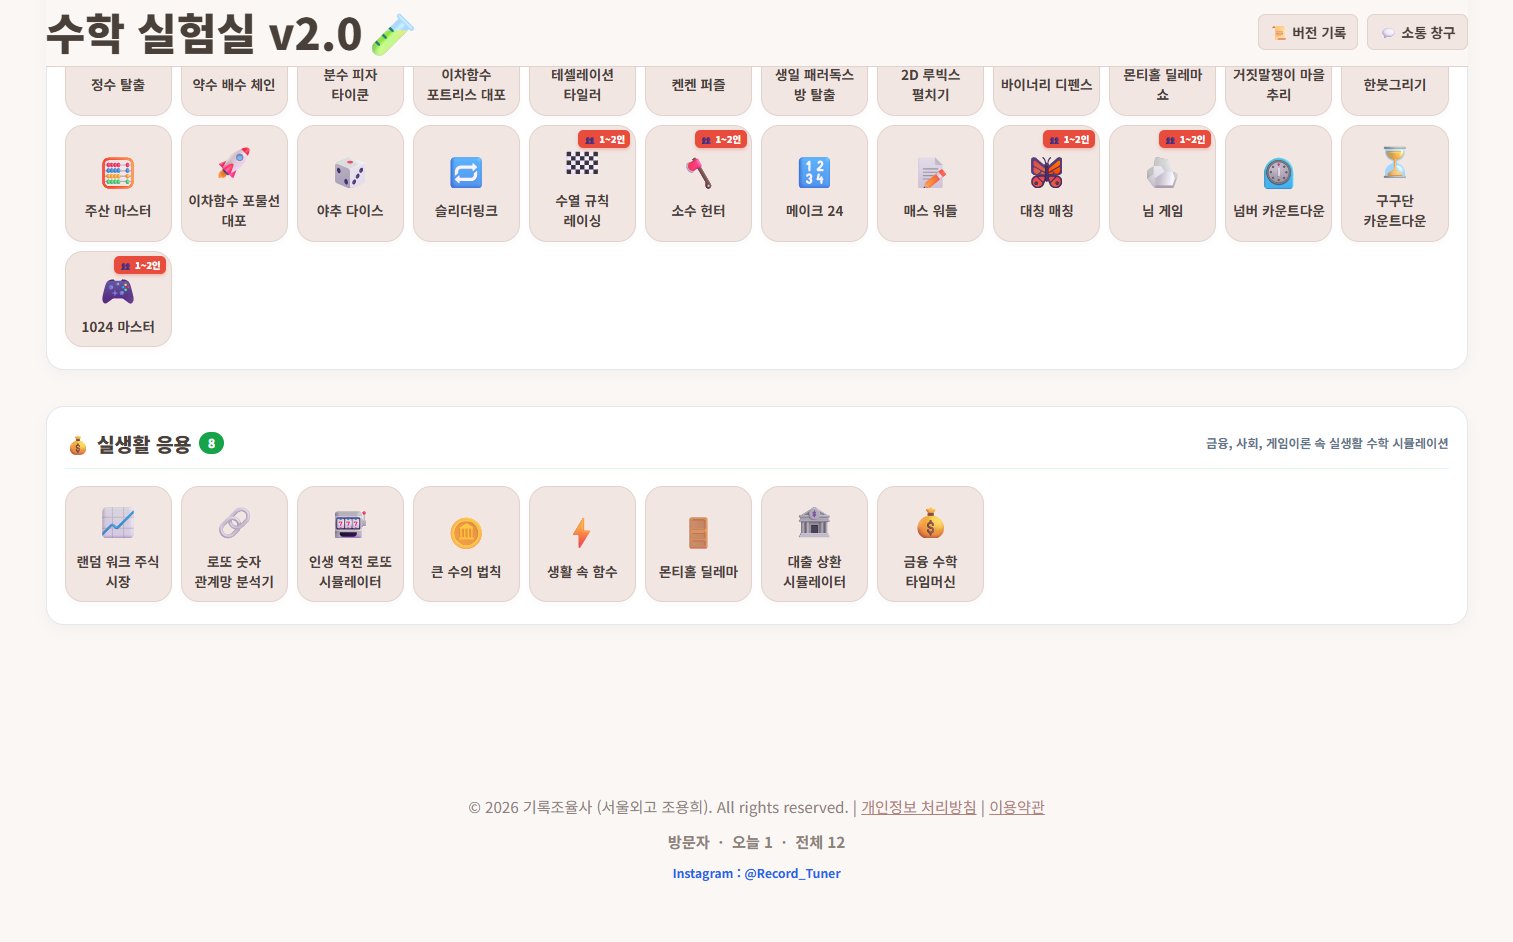Image resolution: width=1513 pixels, height=942 pixels.
Task: Open the 이용약관 footer link
Action: coord(1016,807)
